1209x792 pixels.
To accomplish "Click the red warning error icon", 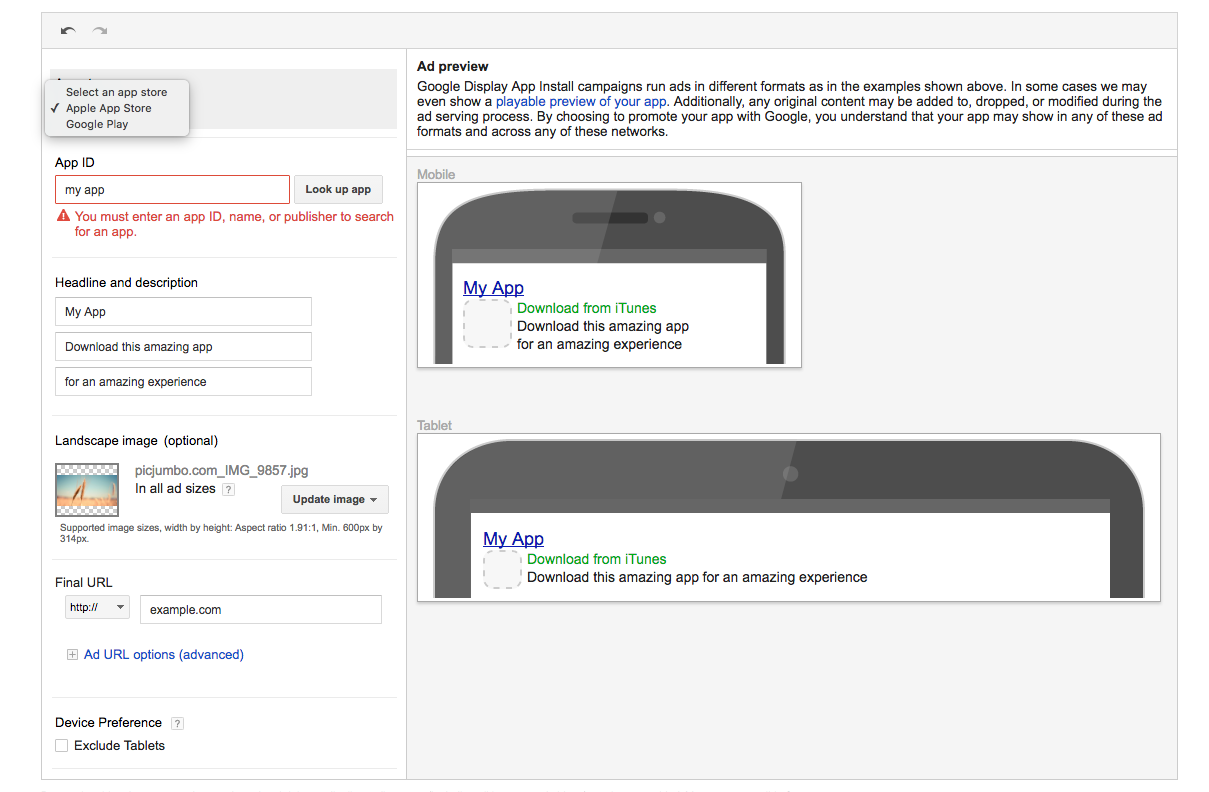I will pos(63,216).
